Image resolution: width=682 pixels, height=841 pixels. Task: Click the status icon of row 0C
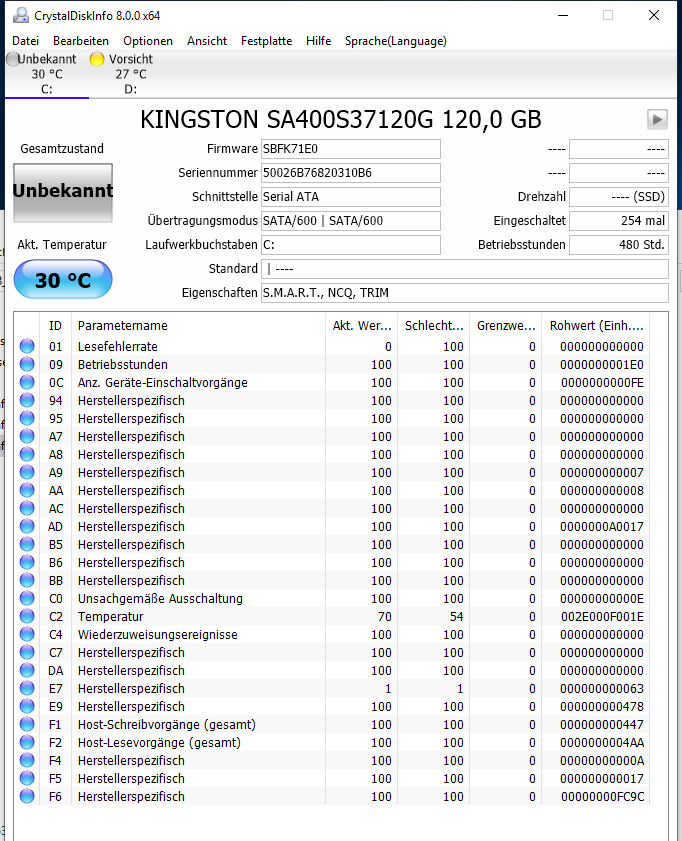[x=27, y=382]
